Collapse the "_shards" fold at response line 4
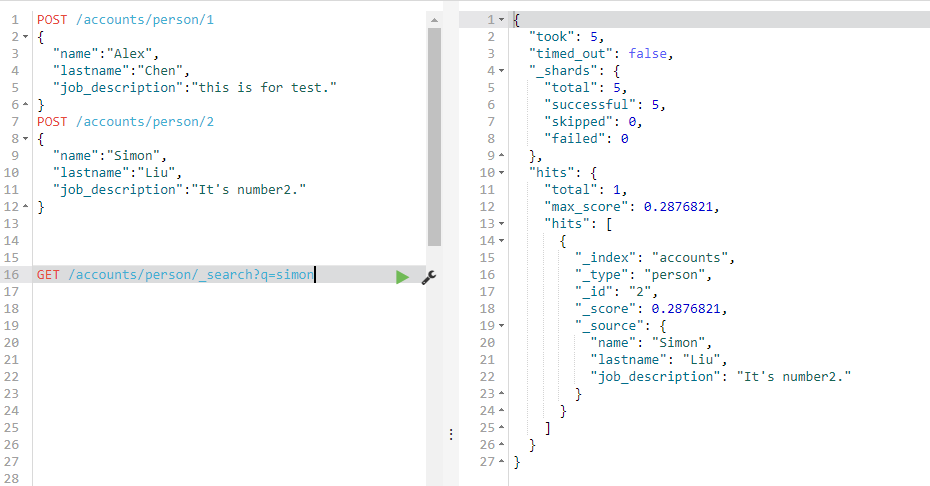 pos(502,71)
